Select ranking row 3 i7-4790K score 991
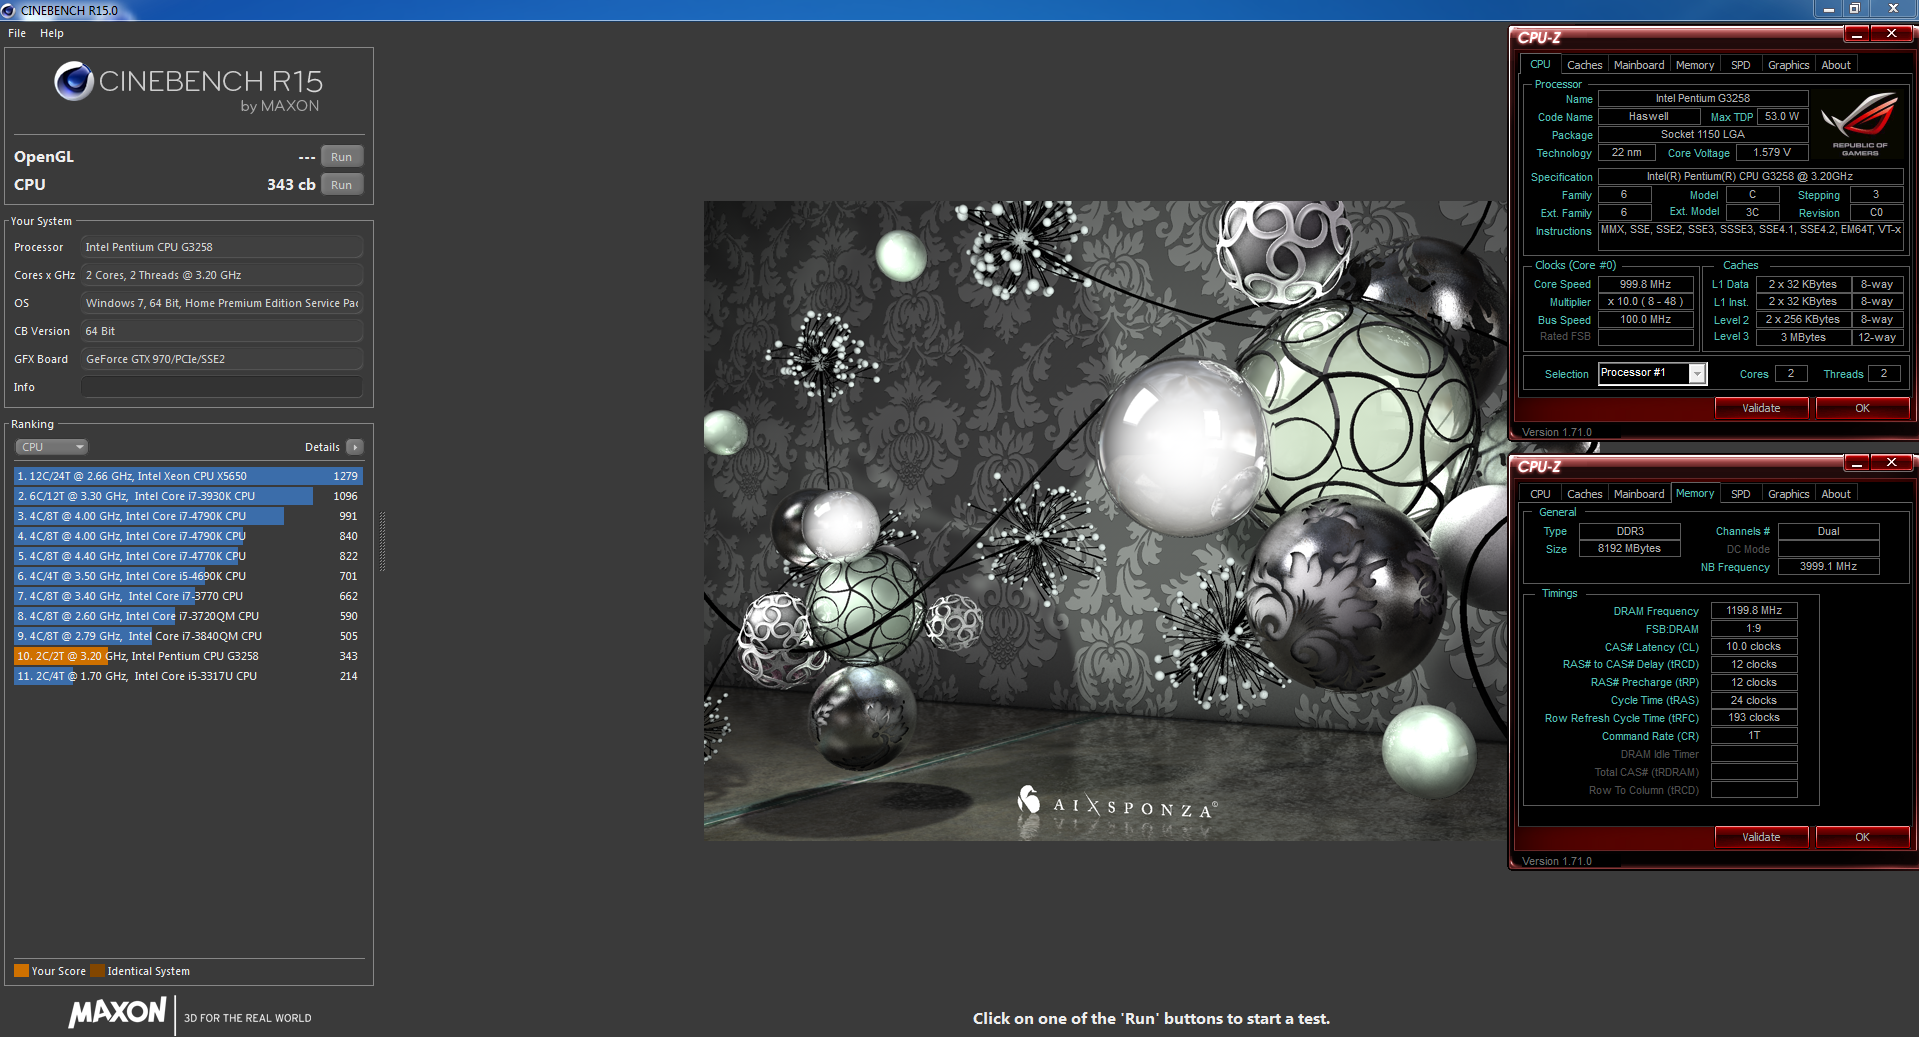This screenshot has height=1037, width=1919. click(x=188, y=516)
